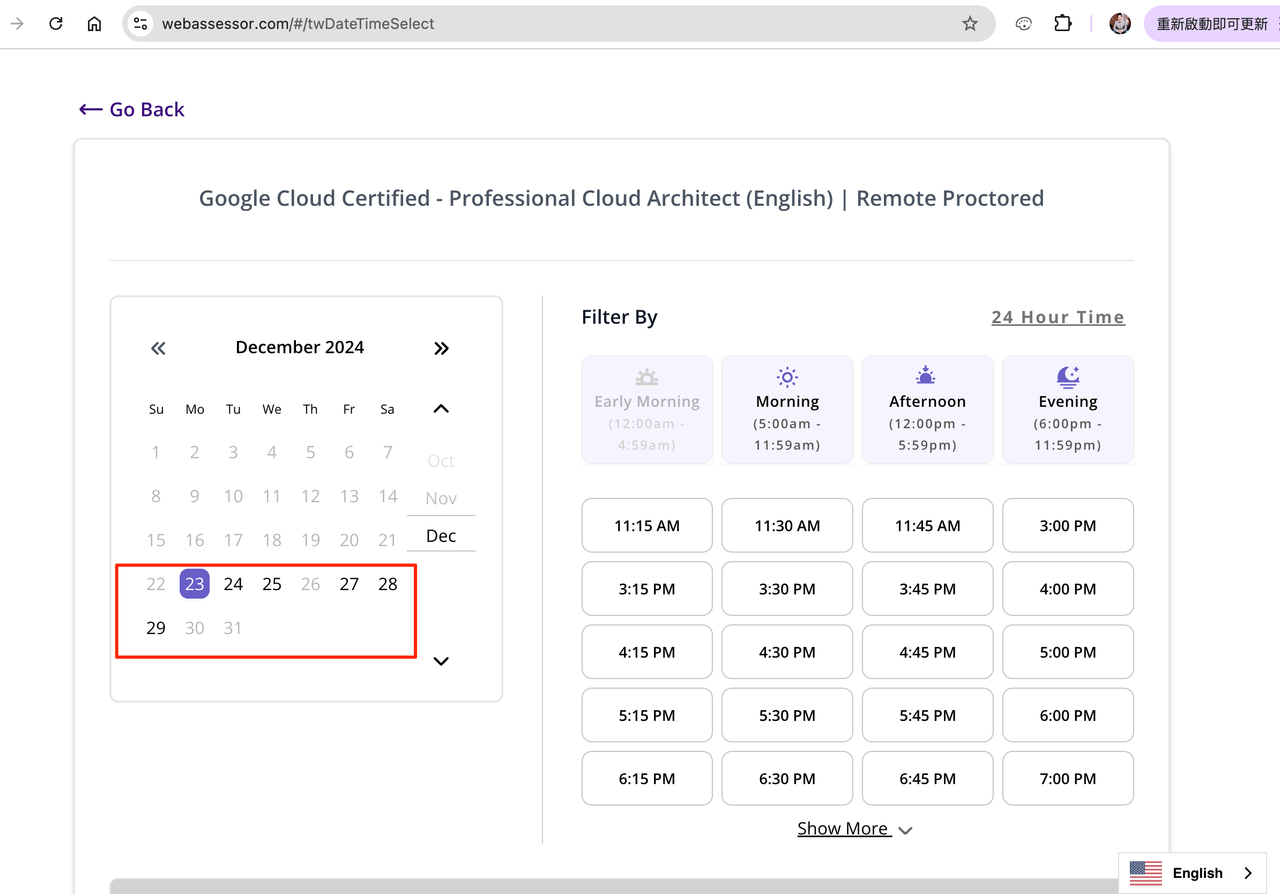This screenshot has width=1280, height=894.
Task: Click the Go Back link
Action: point(132,110)
